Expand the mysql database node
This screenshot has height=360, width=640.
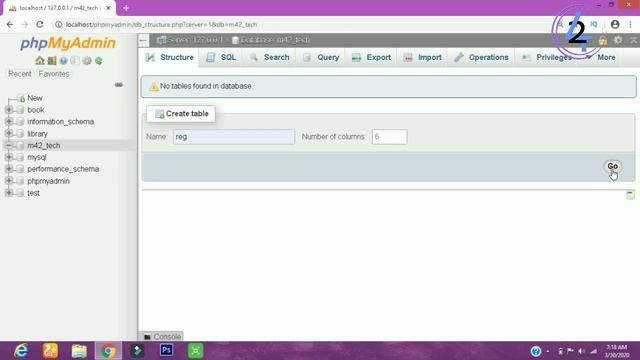9,157
